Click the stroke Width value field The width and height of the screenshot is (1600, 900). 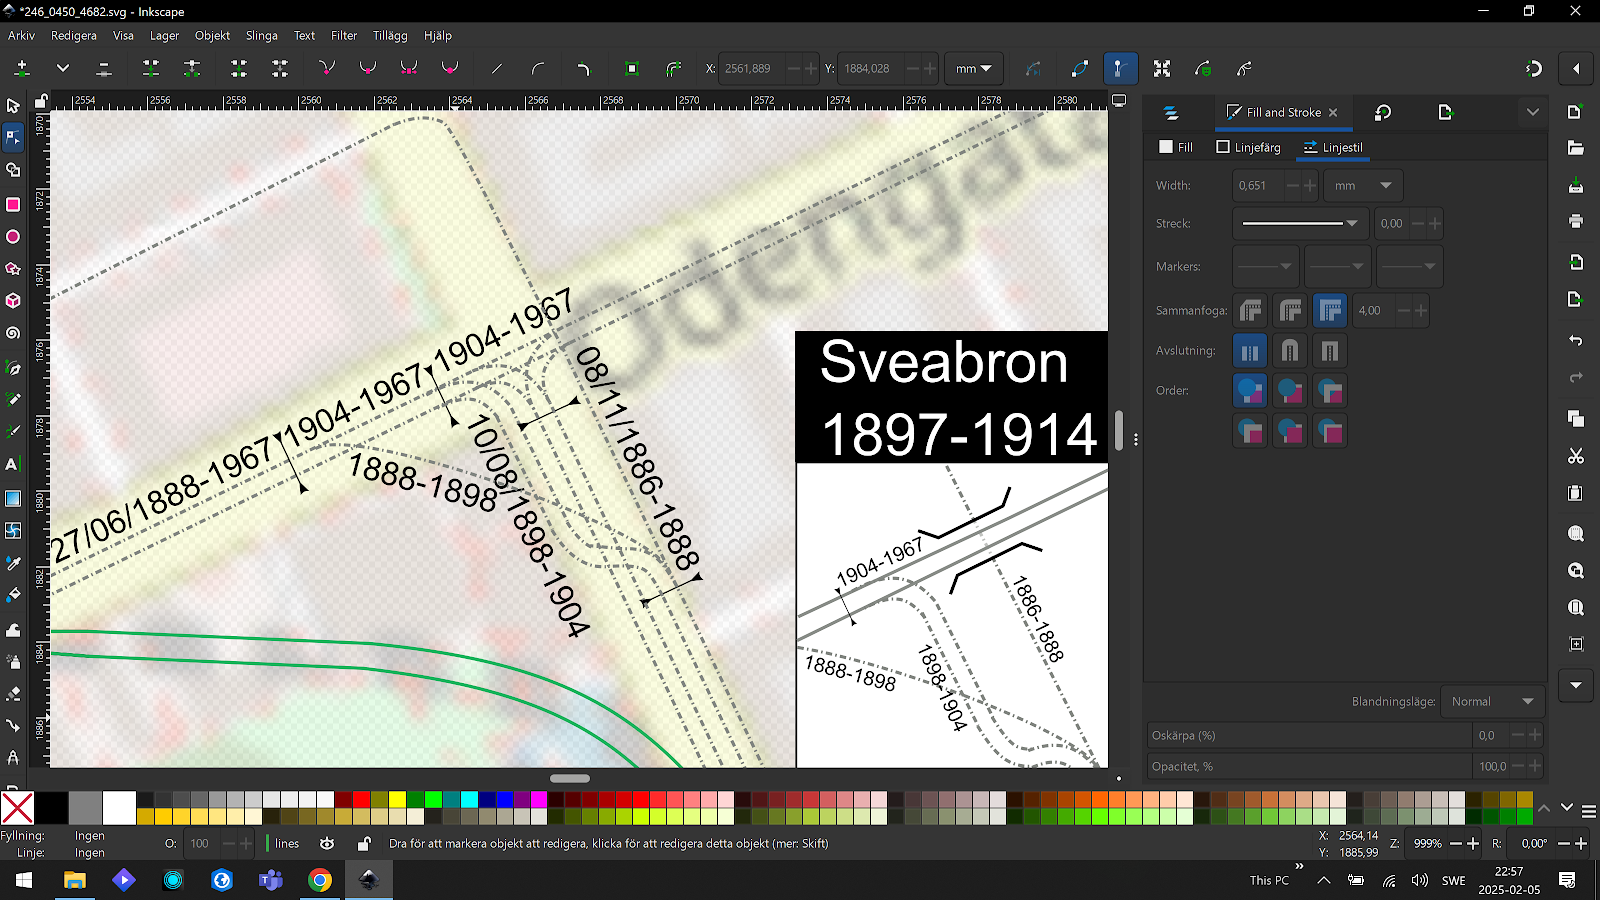click(1258, 185)
